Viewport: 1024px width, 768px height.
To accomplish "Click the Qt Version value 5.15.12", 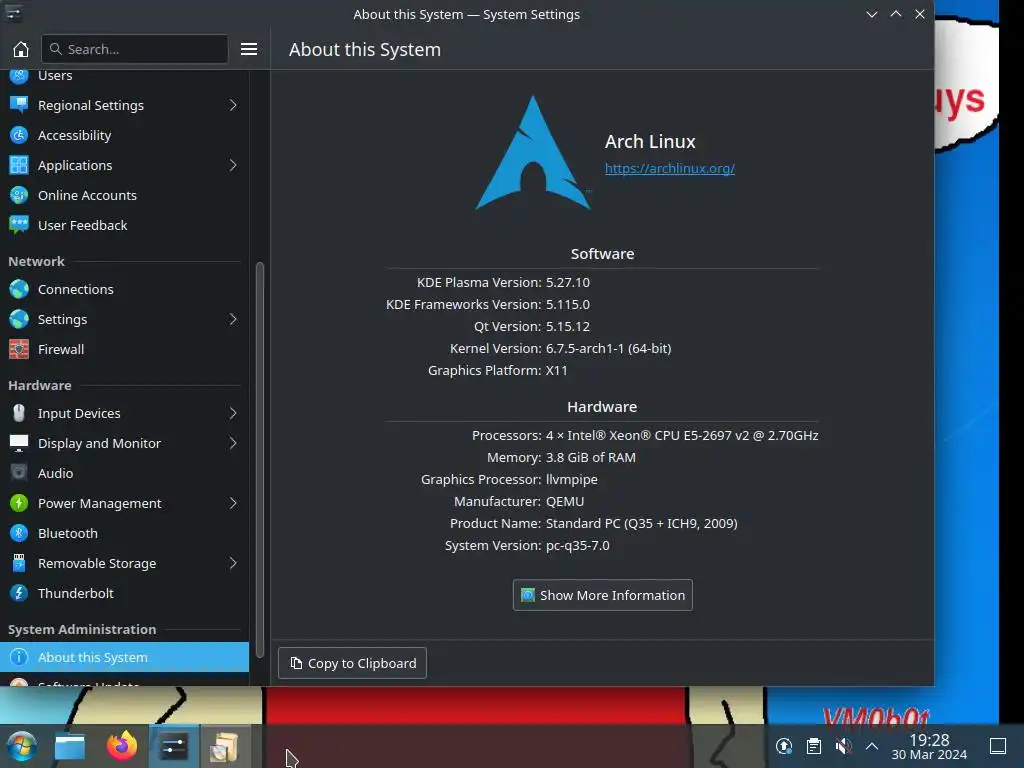I will [568, 326].
